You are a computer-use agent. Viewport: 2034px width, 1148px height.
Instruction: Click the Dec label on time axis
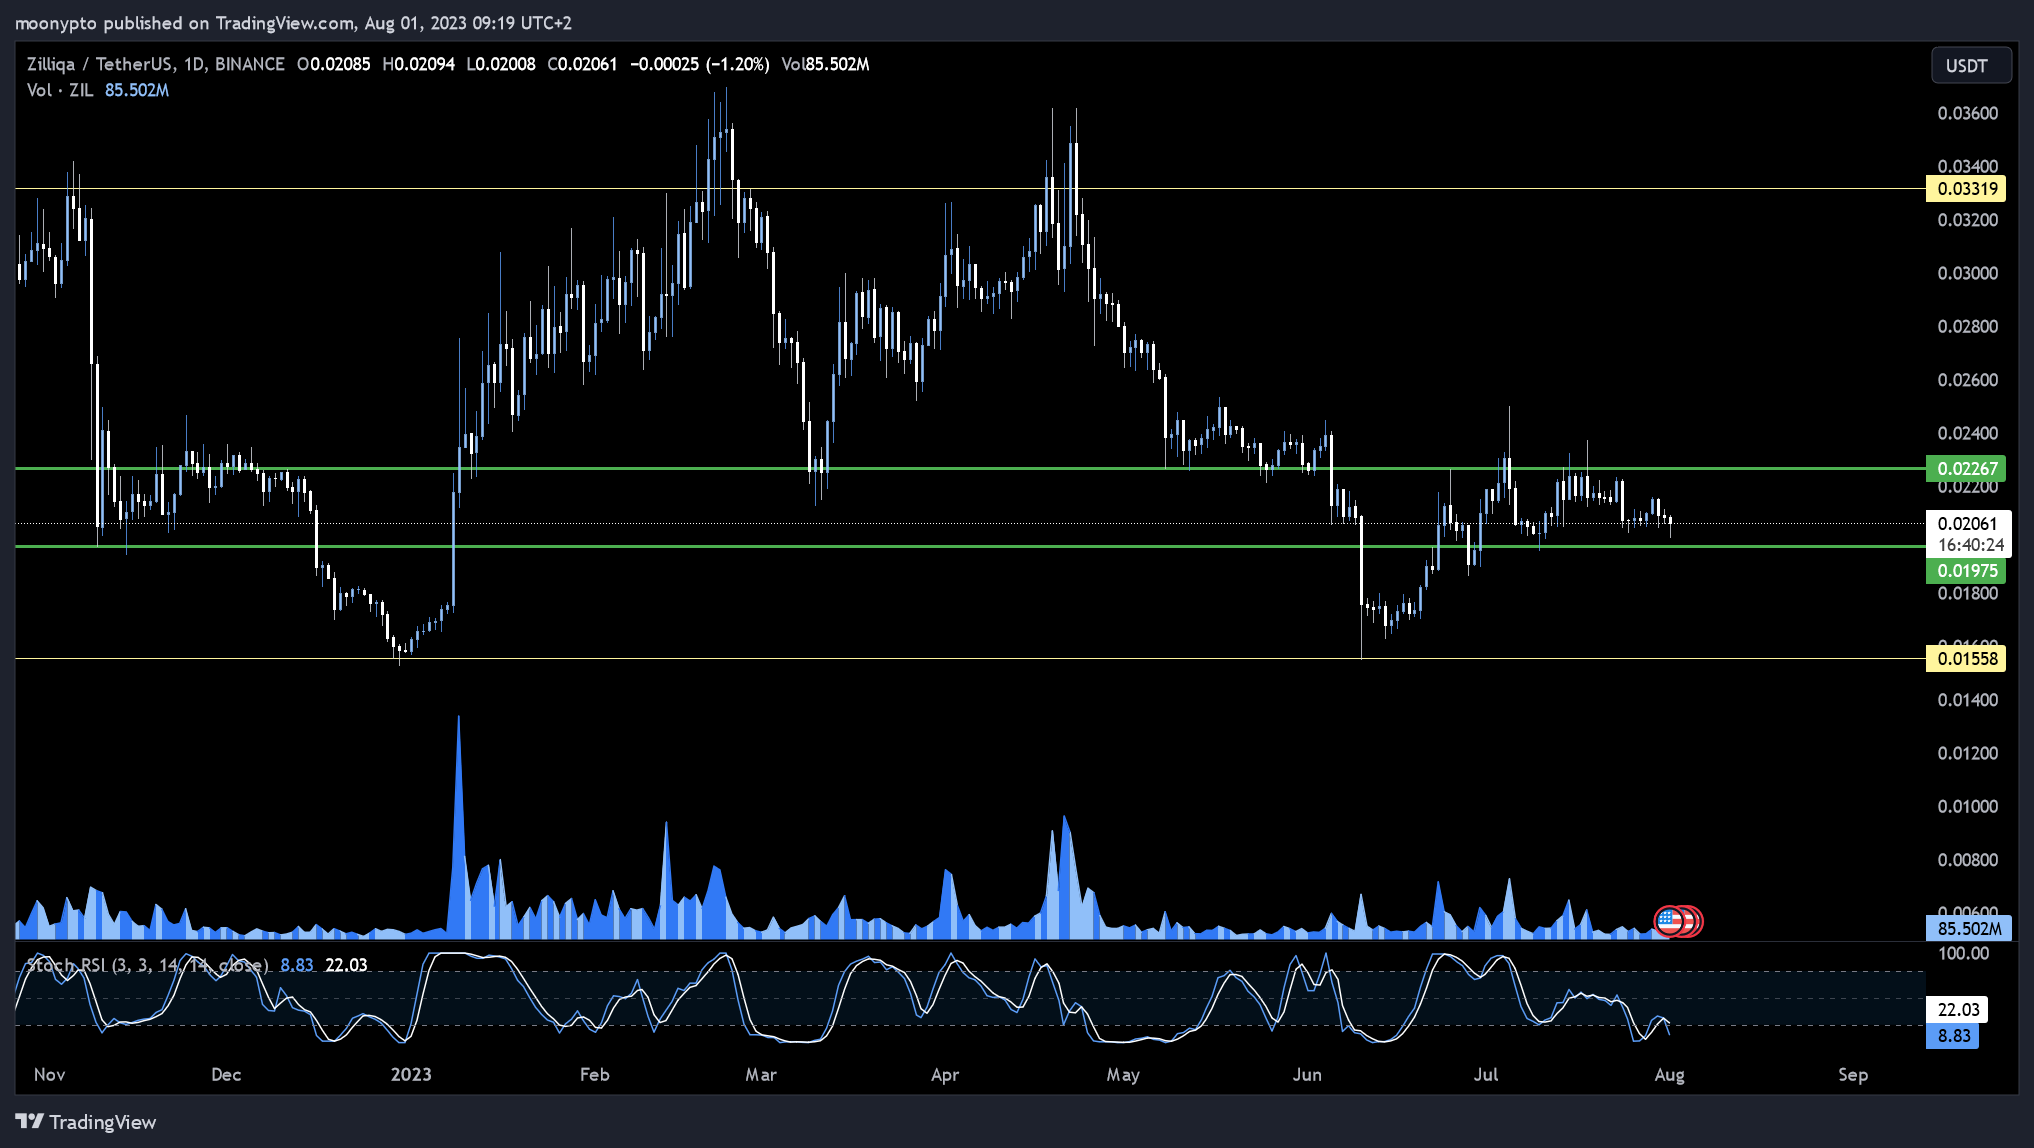click(226, 1075)
